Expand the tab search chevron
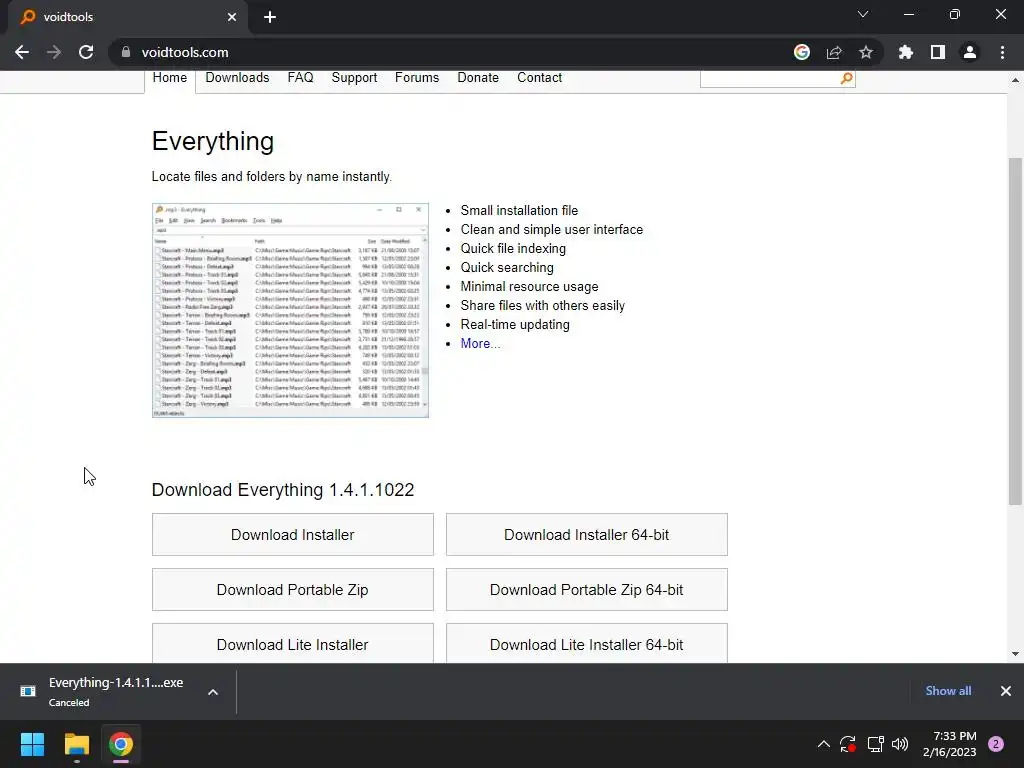This screenshot has width=1024, height=768. [x=863, y=14]
